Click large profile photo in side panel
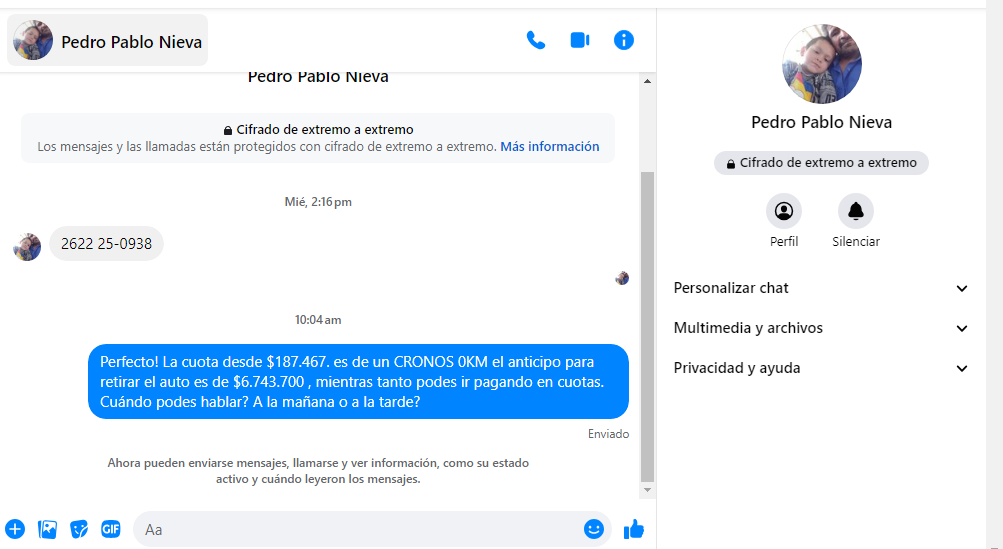This screenshot has height=549, width=1003. (821, 64)
